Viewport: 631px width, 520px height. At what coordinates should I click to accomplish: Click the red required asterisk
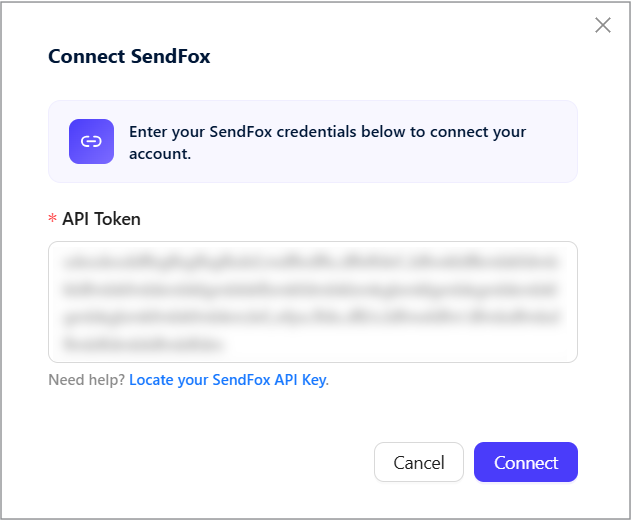coord(52,219)
